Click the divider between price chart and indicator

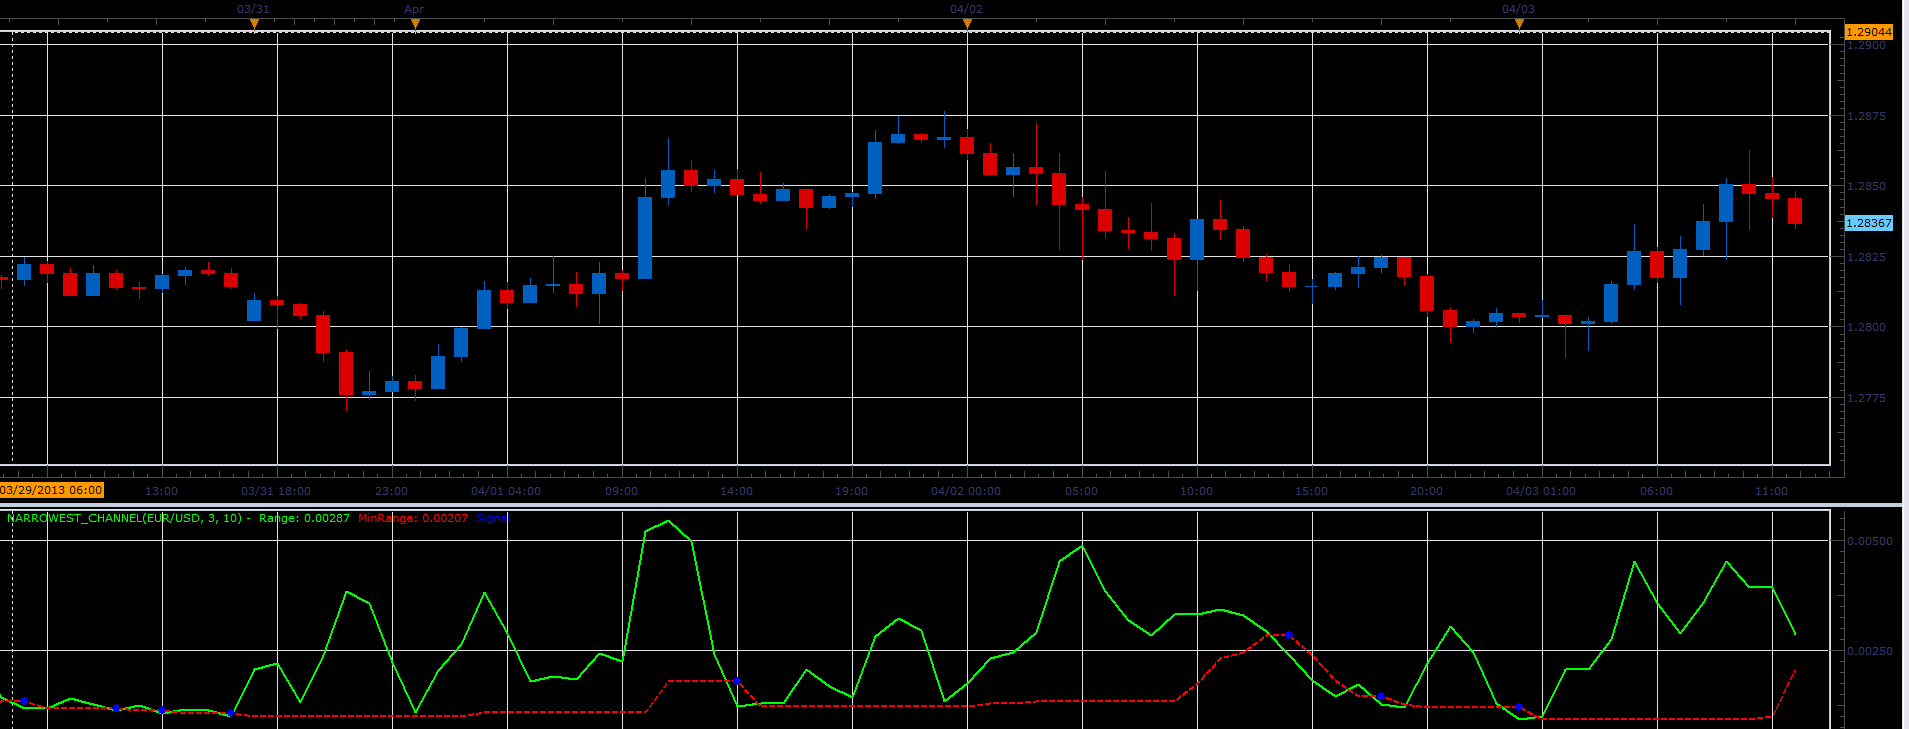[x=954, y=505]
